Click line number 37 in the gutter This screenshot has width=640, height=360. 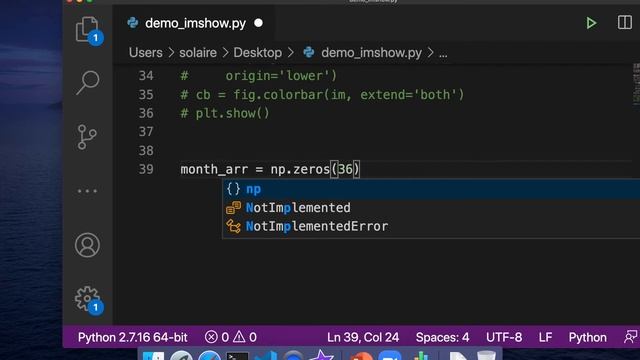click(x=146, y=132)
